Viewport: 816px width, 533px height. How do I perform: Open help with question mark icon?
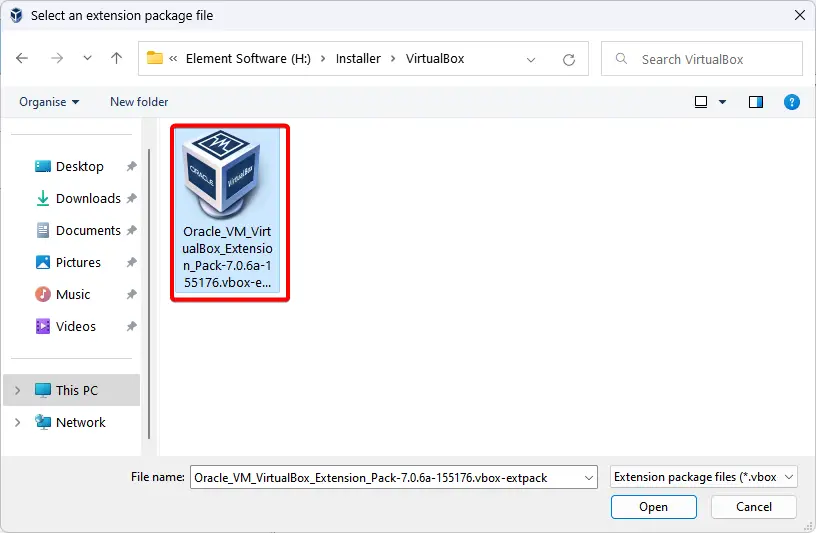[x=792, y=102]
